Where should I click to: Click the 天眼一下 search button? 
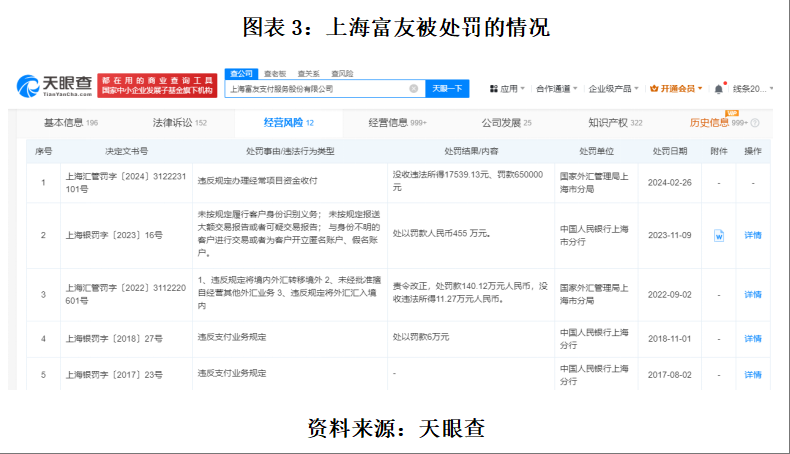pos(448,89)
